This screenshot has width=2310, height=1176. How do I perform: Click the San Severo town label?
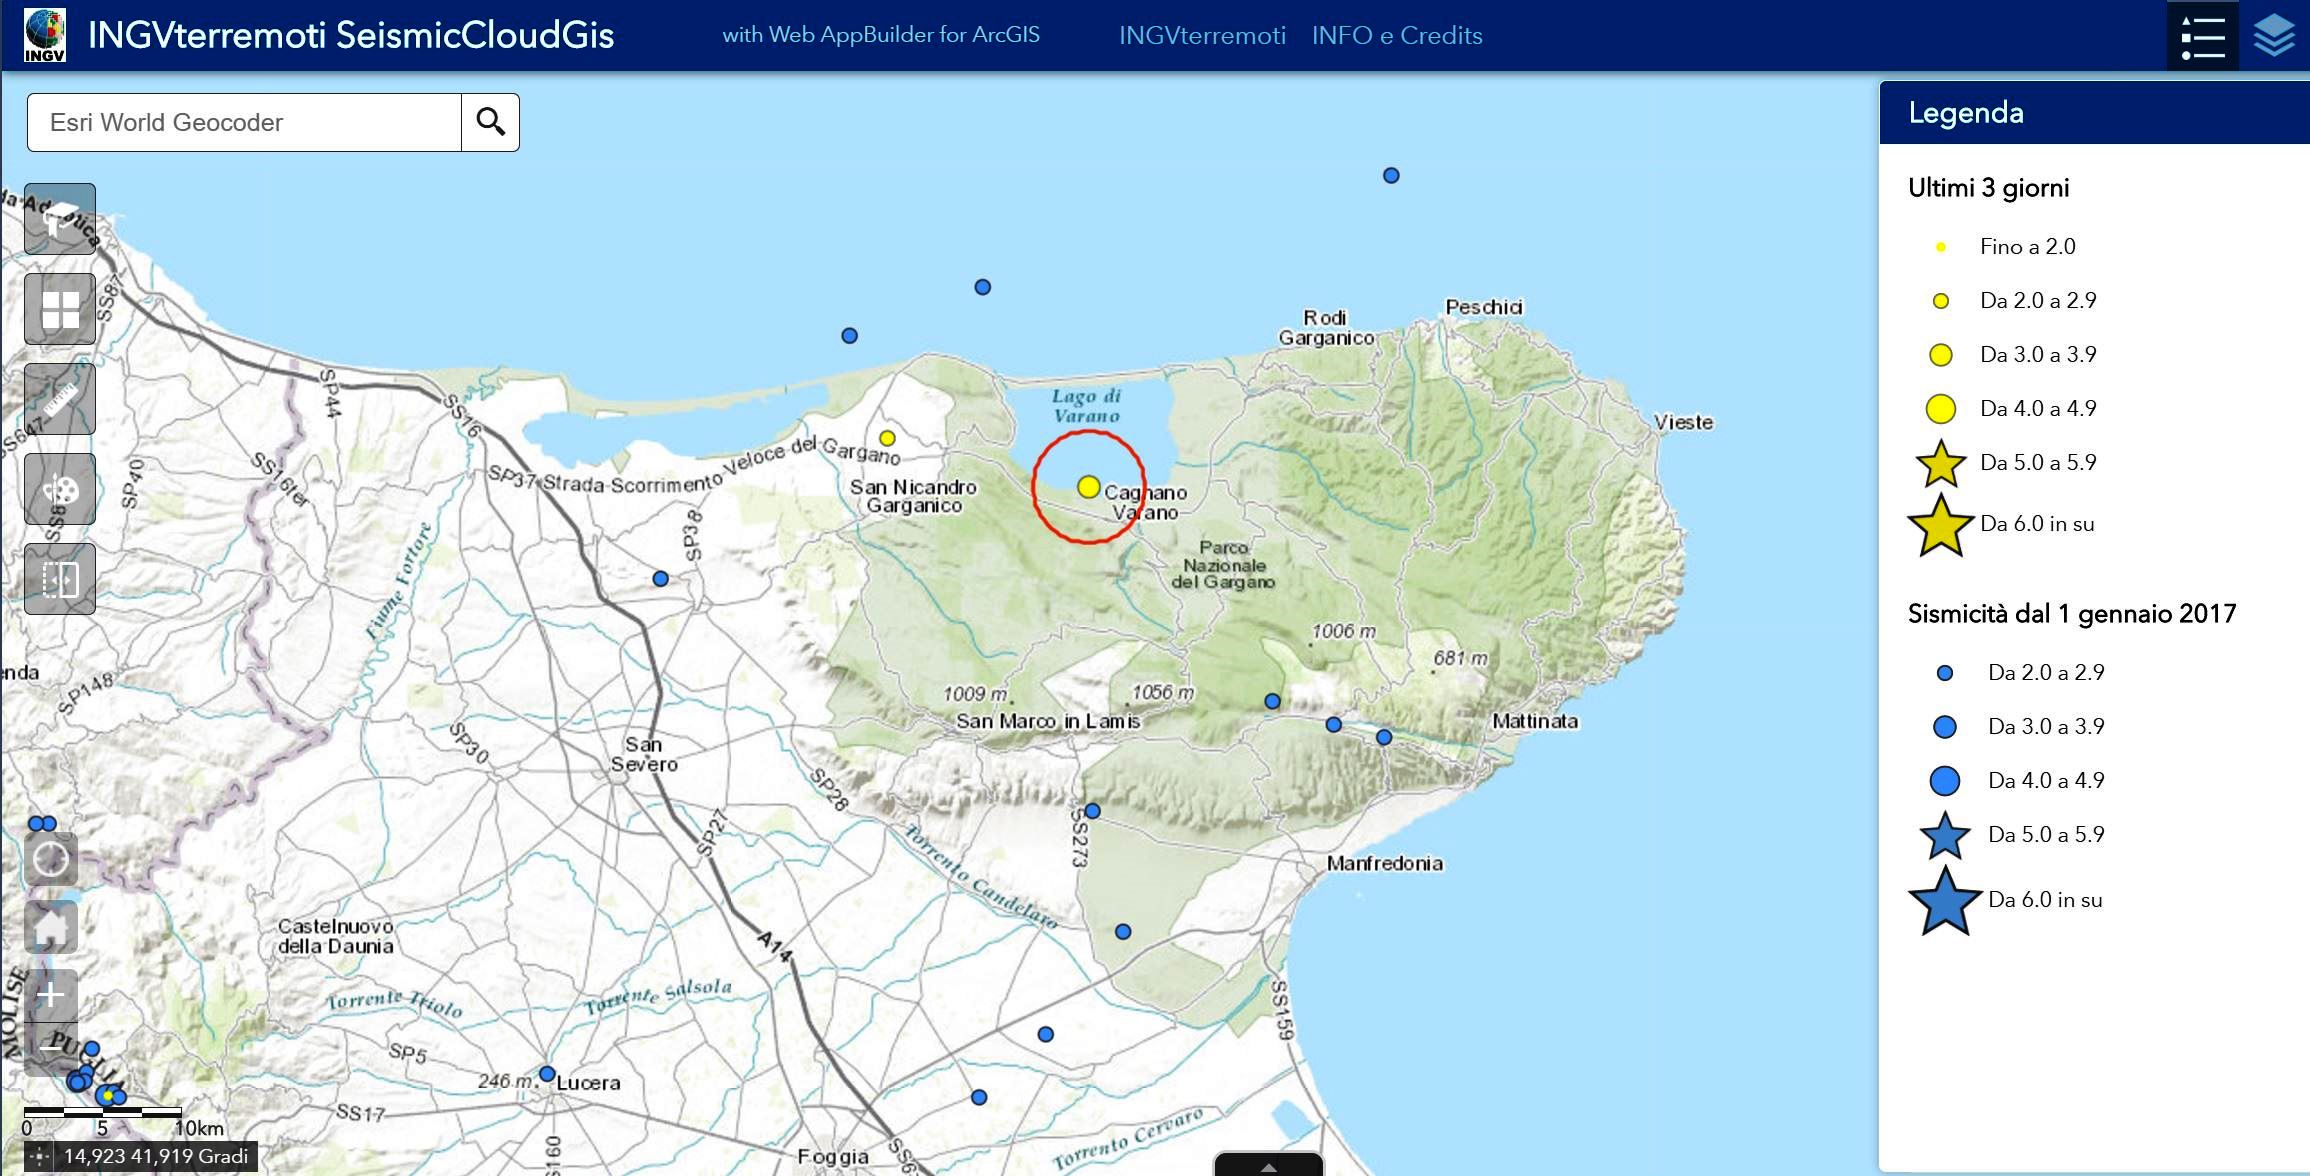click(x=645, y=754)
